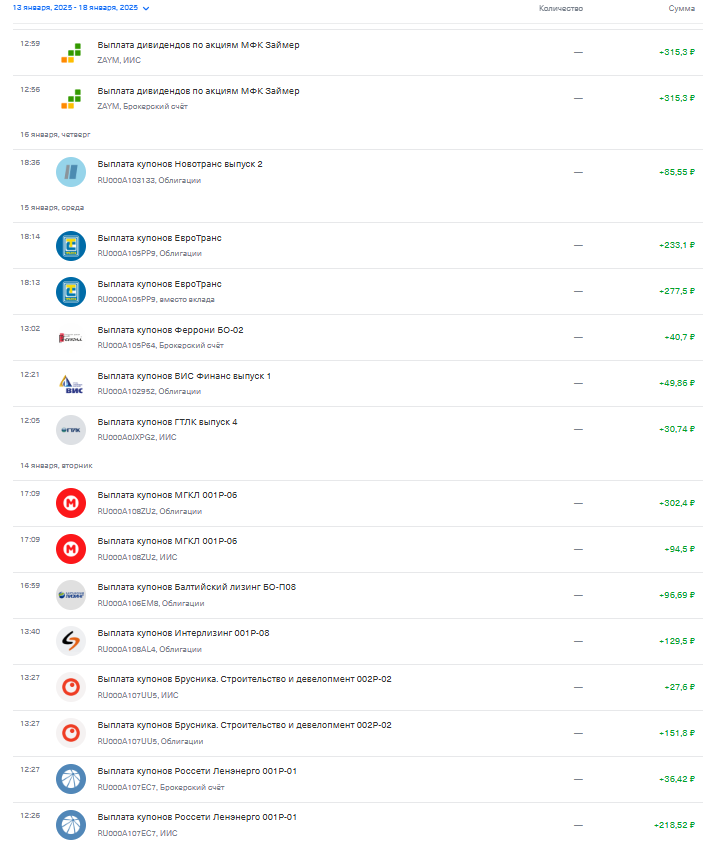Open Выплата купонов Интерлизинг 001P-08
This screenshot has height=844, width=722.
click(358, 641)
